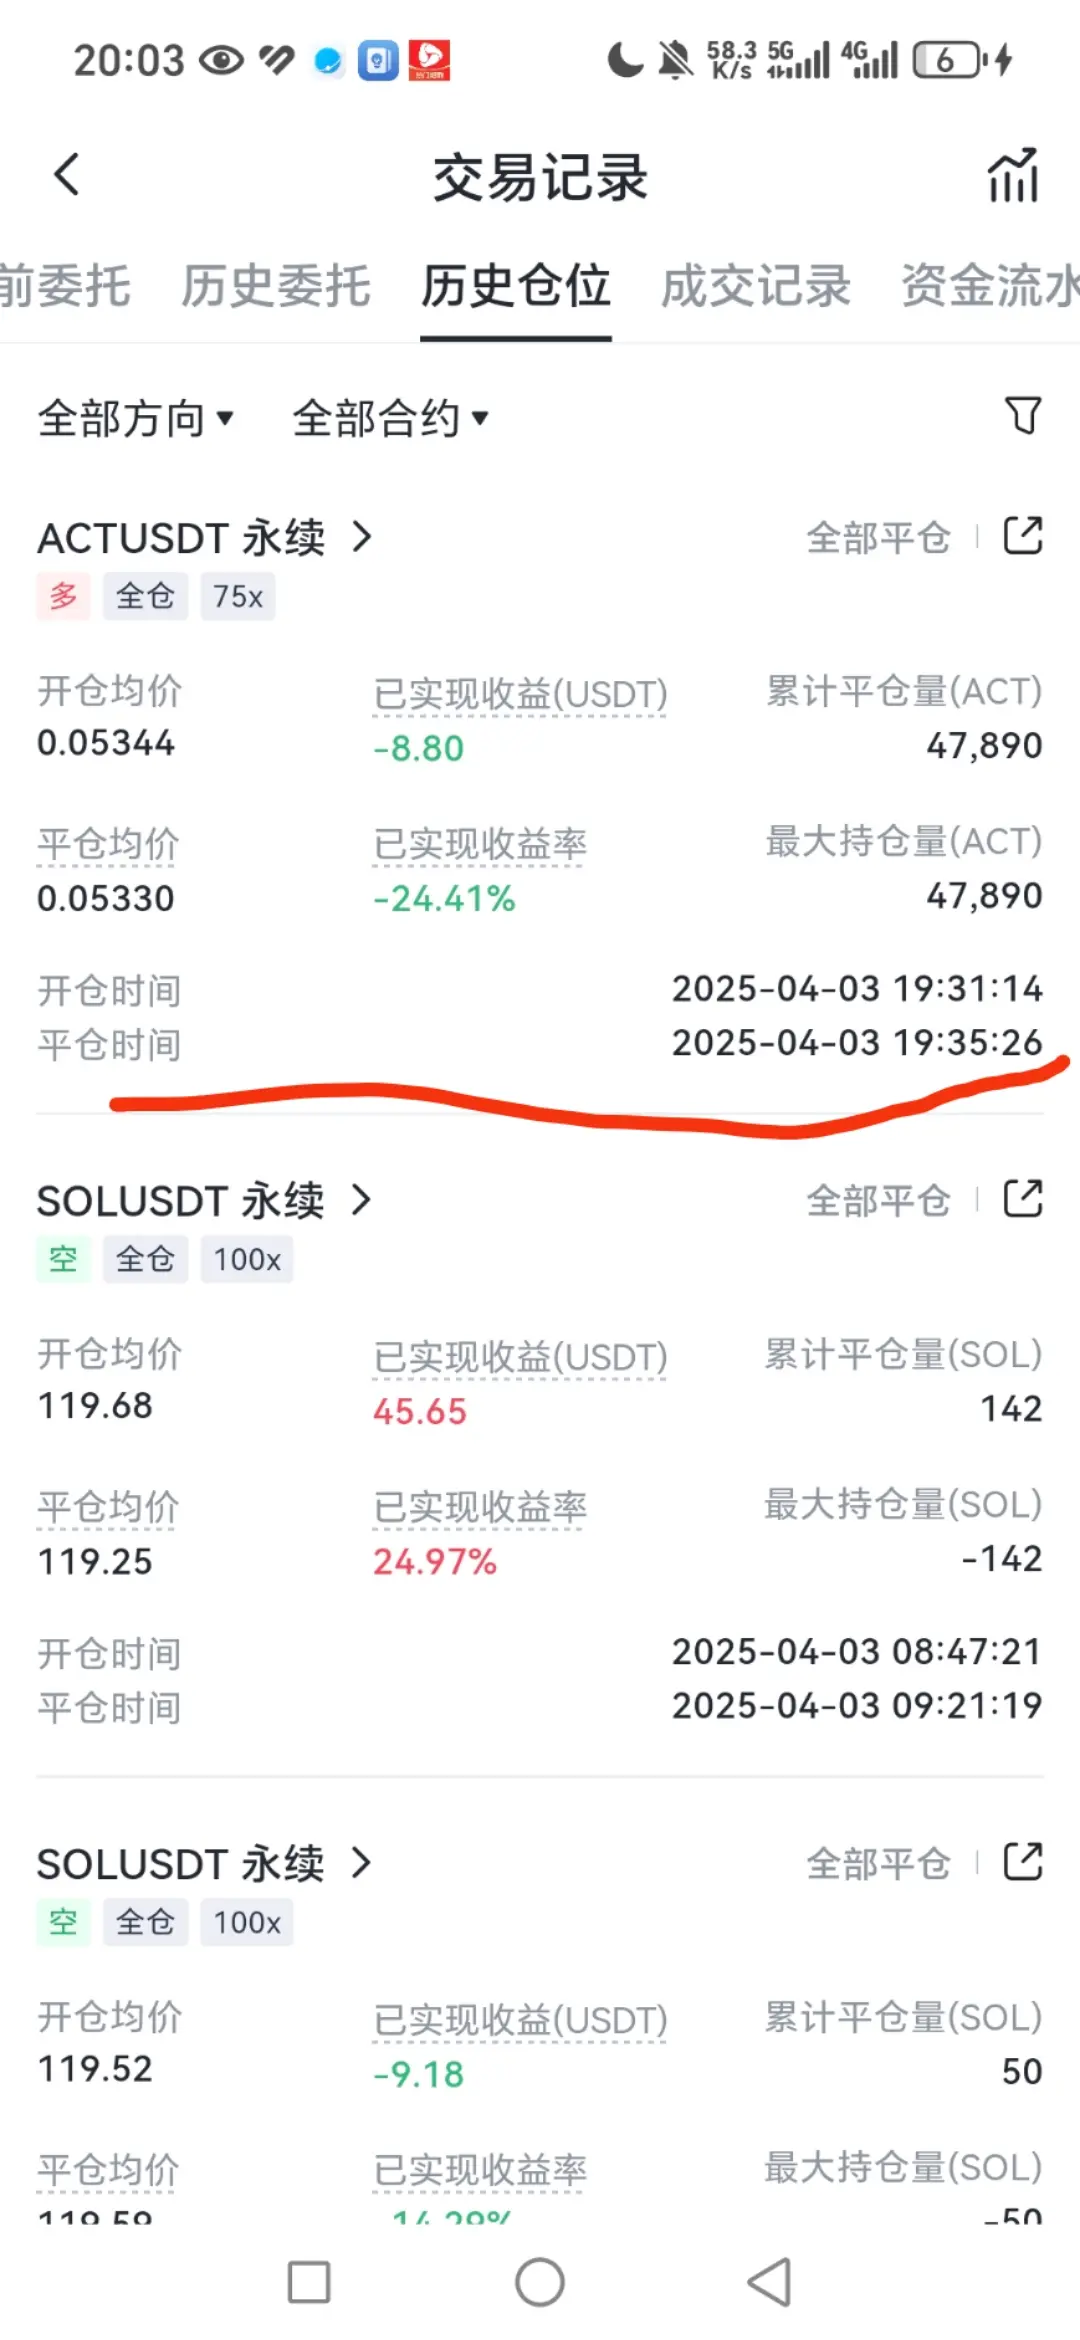
Task: Open second SOLUSDT 永续 contract chevron
Action: (362, 1863)
